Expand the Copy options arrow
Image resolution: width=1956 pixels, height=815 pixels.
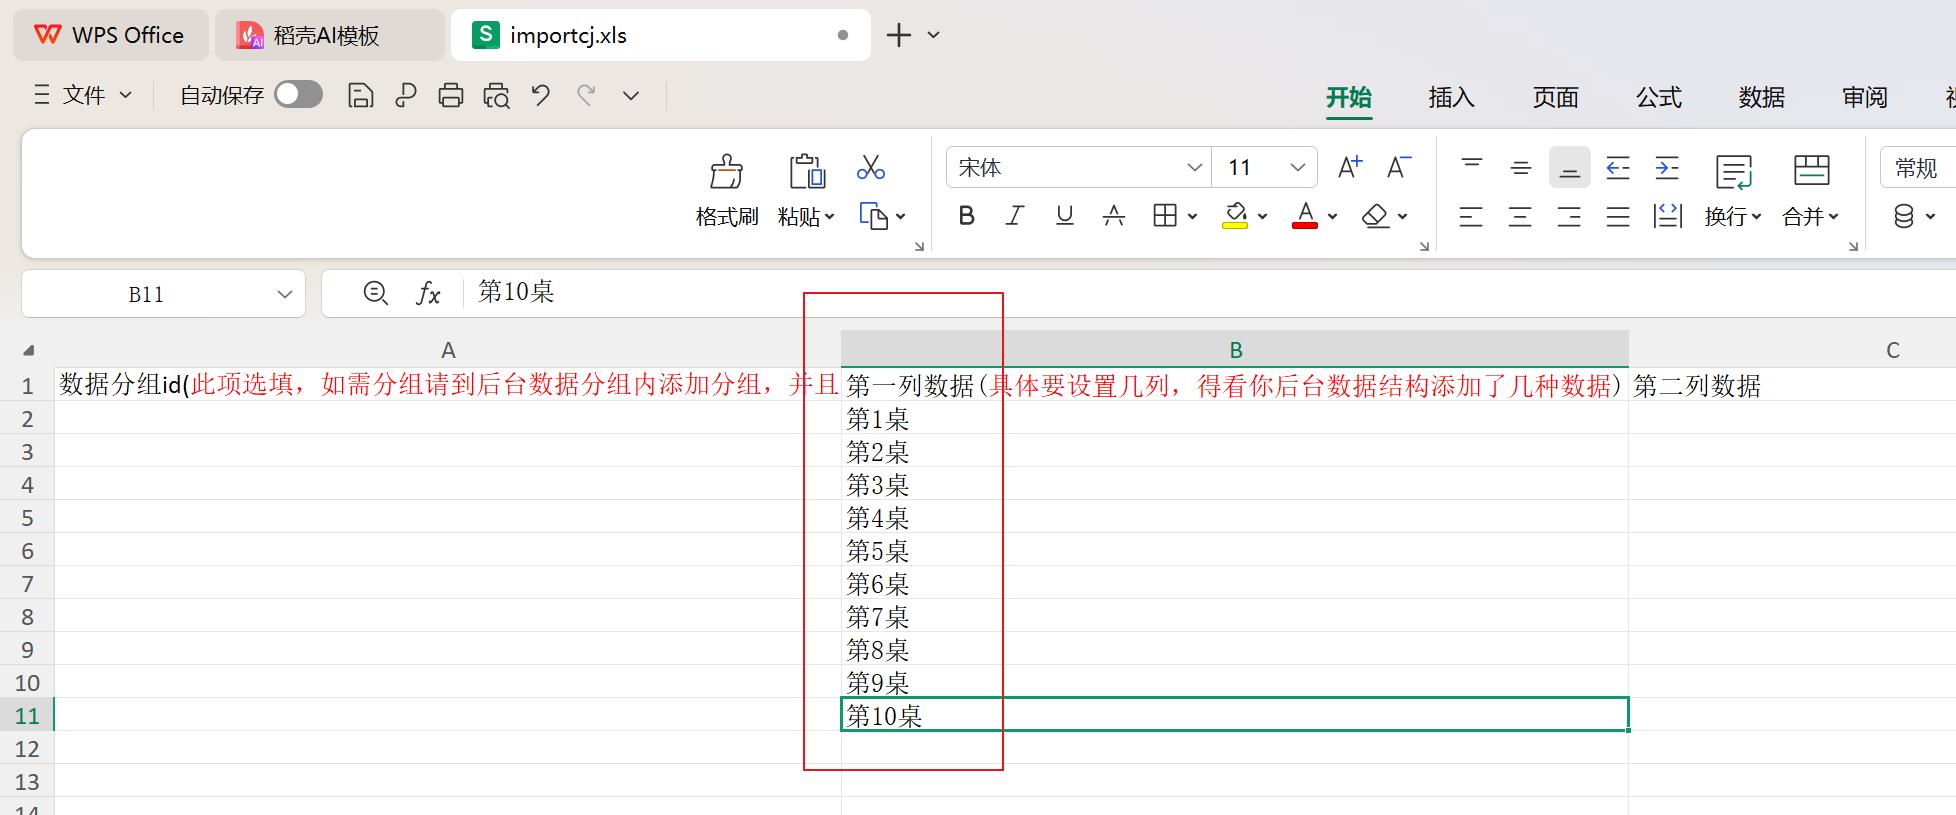click(901, 216)
